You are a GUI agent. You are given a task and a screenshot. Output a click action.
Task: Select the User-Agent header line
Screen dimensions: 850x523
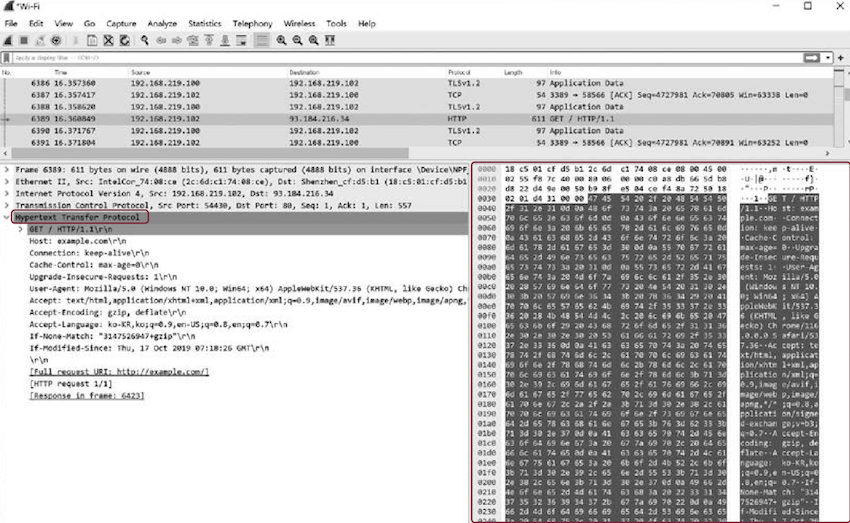(248, 289)
